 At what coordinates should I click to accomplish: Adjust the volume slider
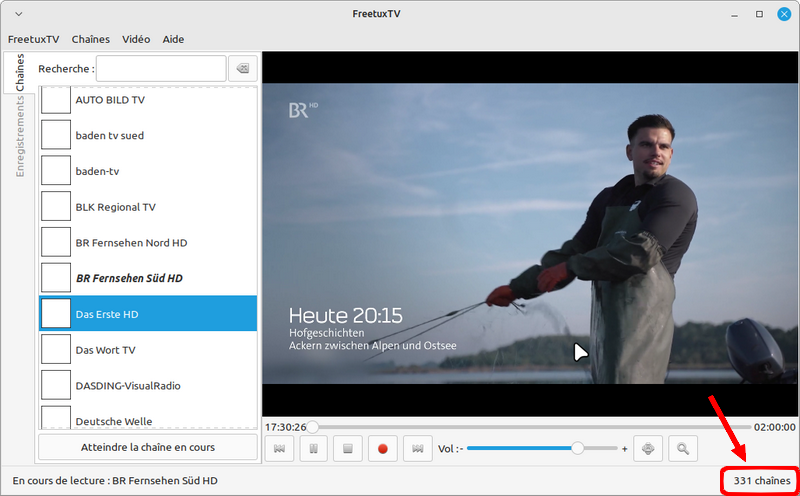542,449
